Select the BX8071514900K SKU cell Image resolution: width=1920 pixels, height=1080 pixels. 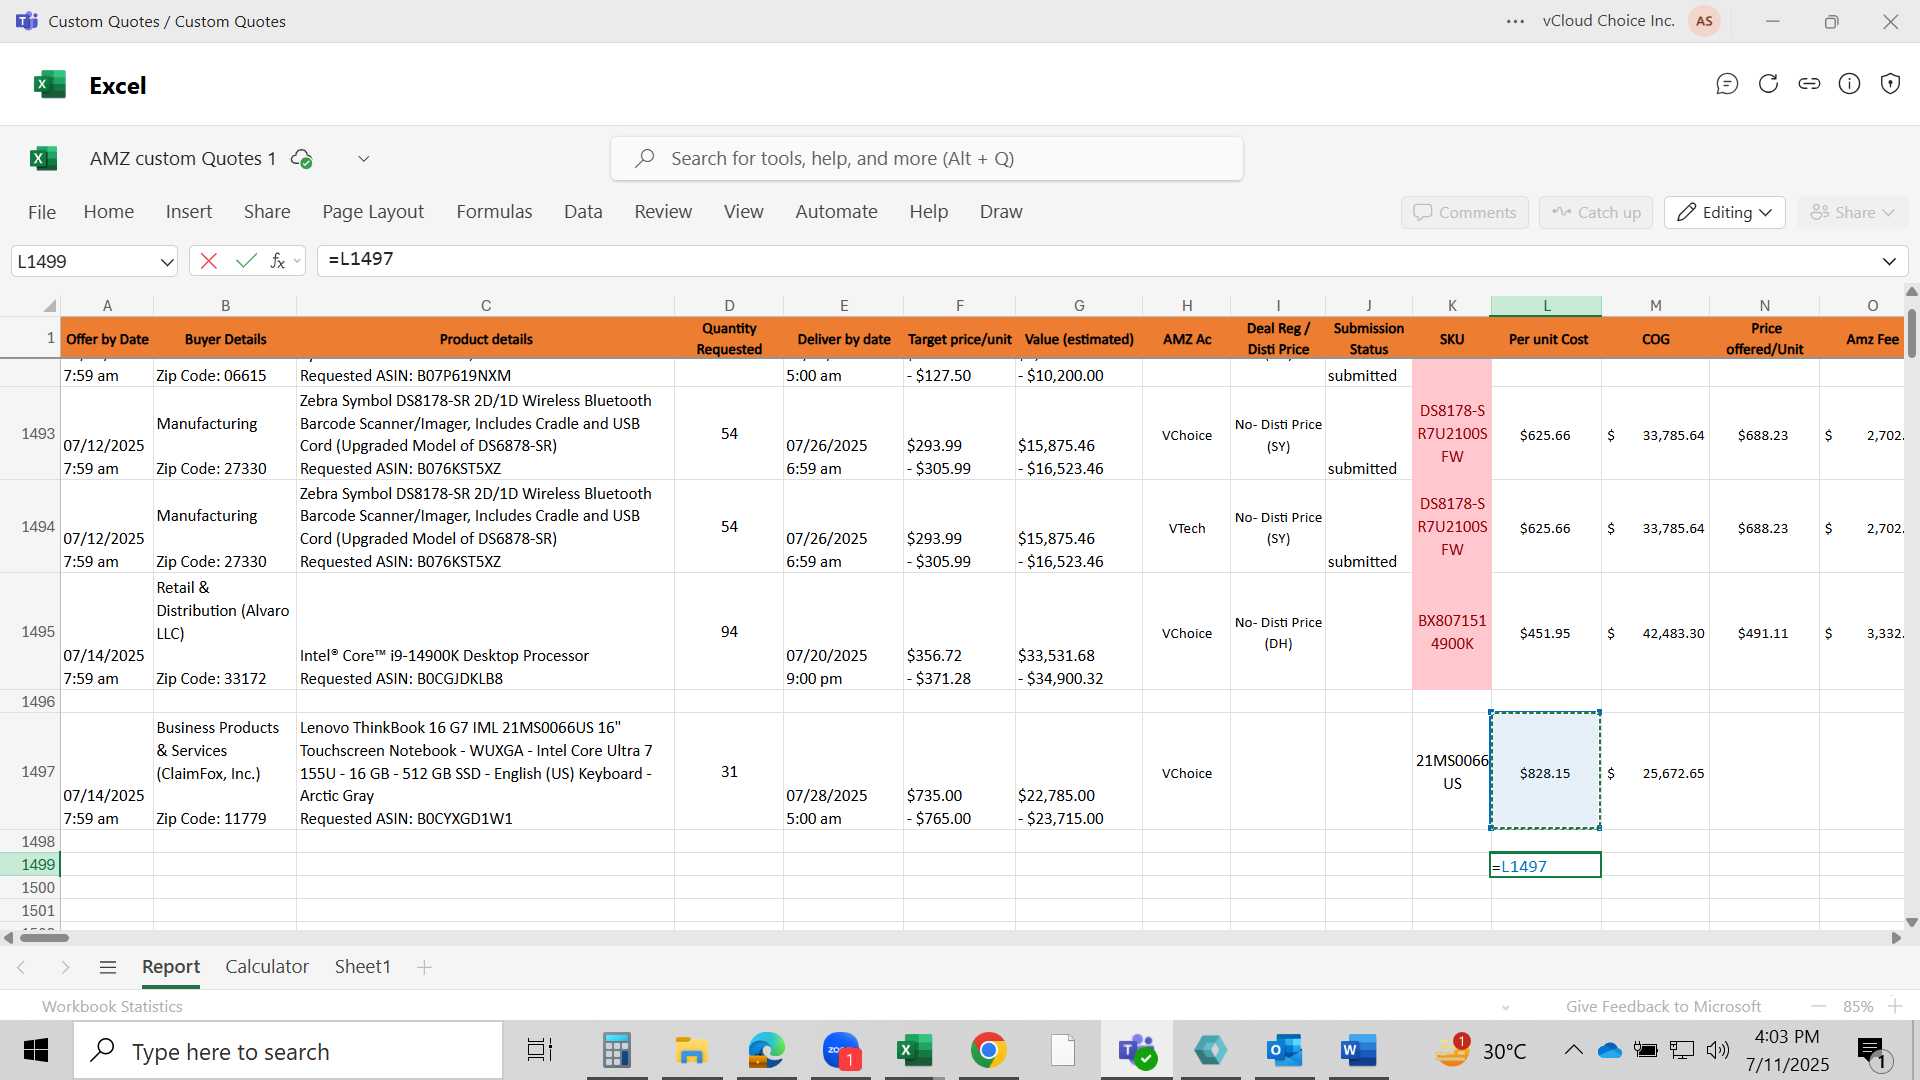pos(1451,632)
